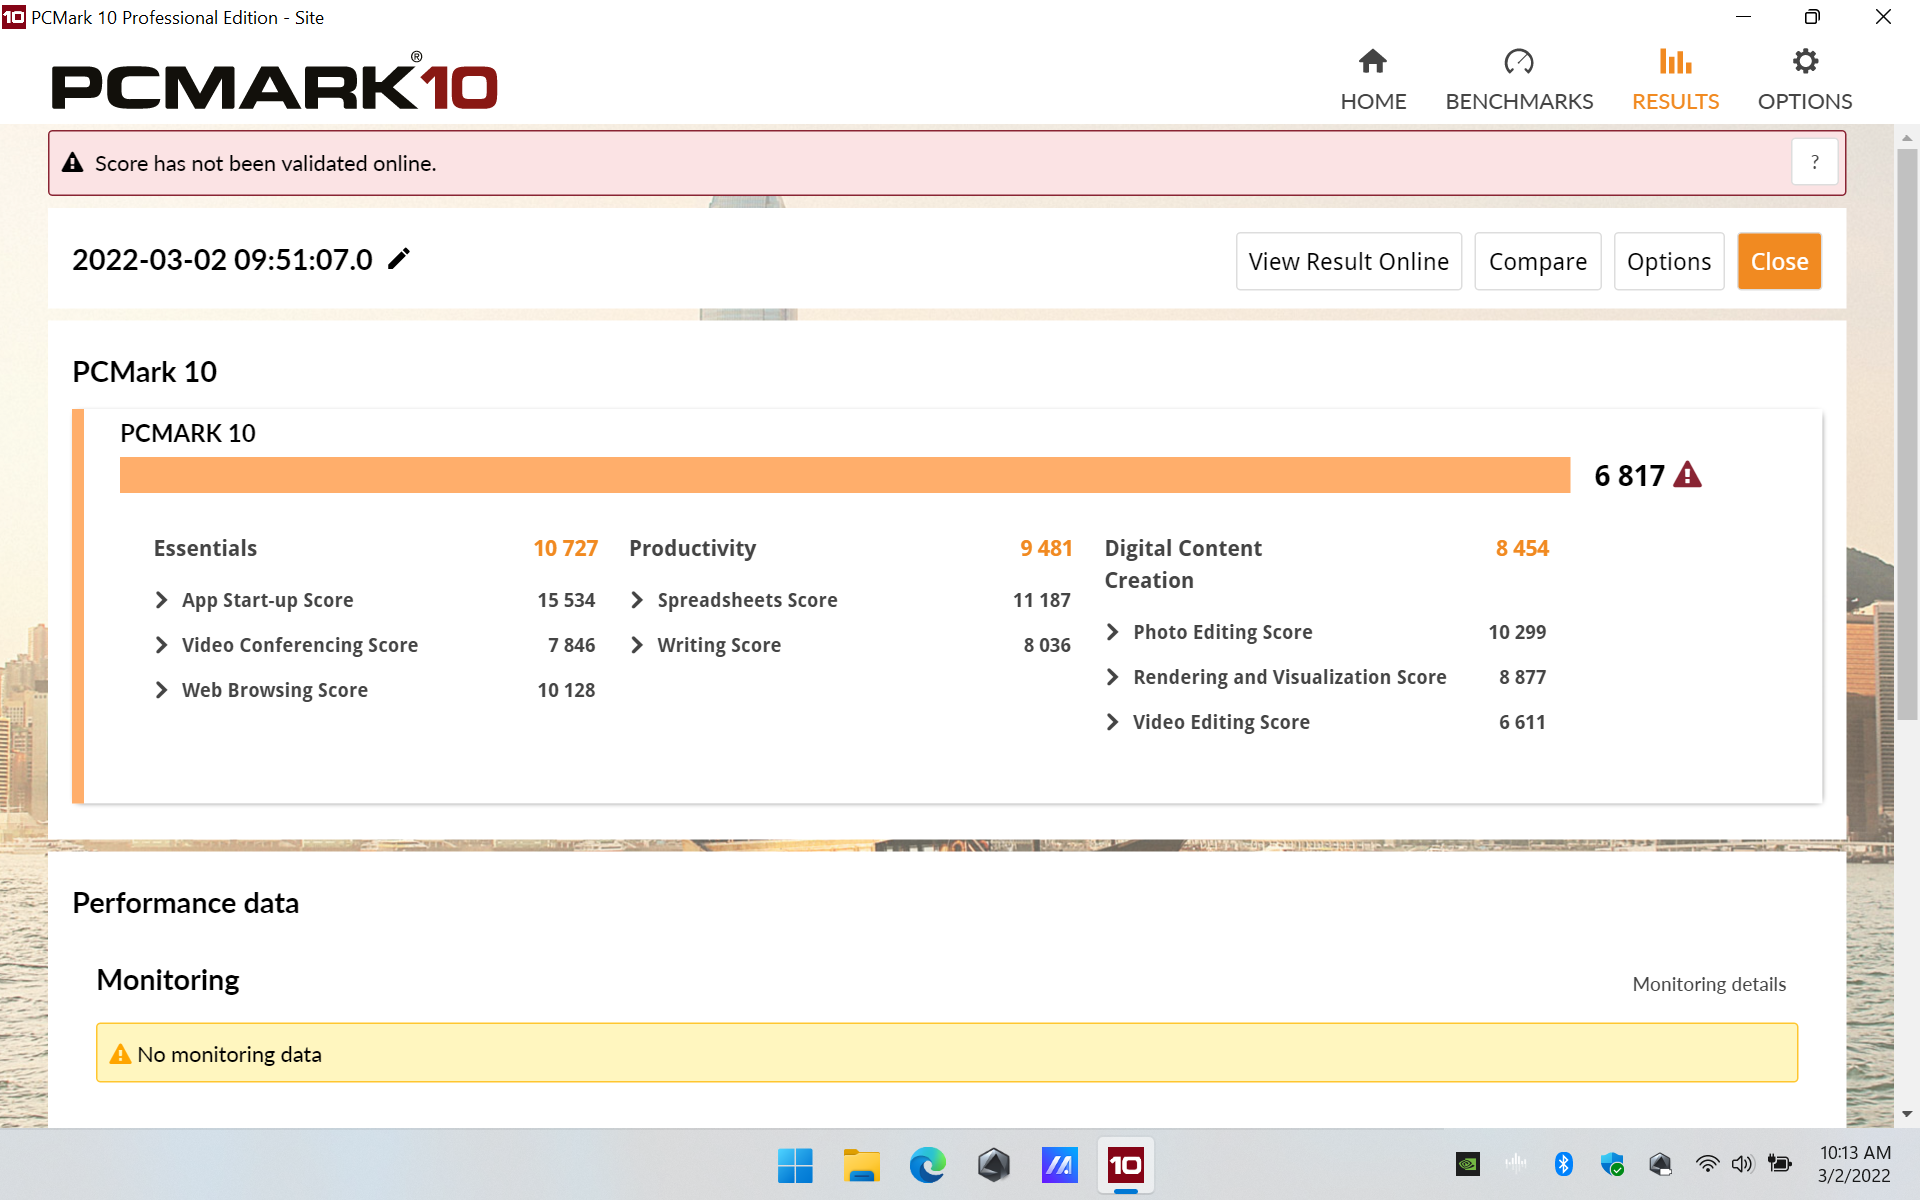Click the benchmarks gauge icon

click(1519, 62)
